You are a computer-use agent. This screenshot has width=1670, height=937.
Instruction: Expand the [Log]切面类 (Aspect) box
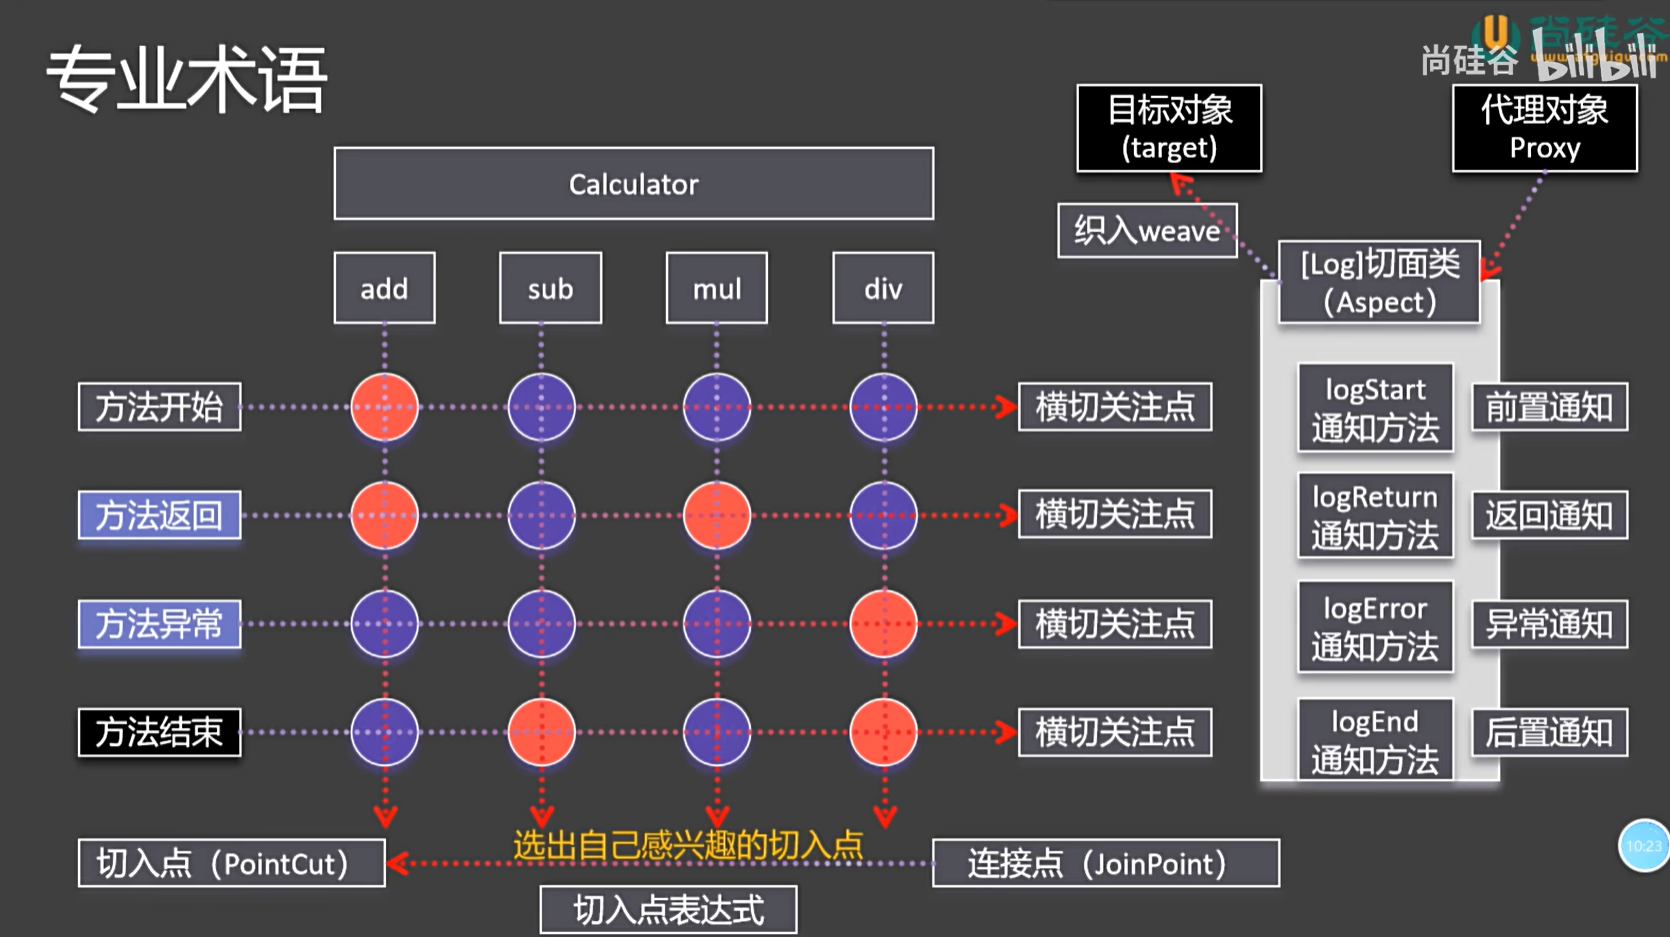click(x=1378, y=284)
